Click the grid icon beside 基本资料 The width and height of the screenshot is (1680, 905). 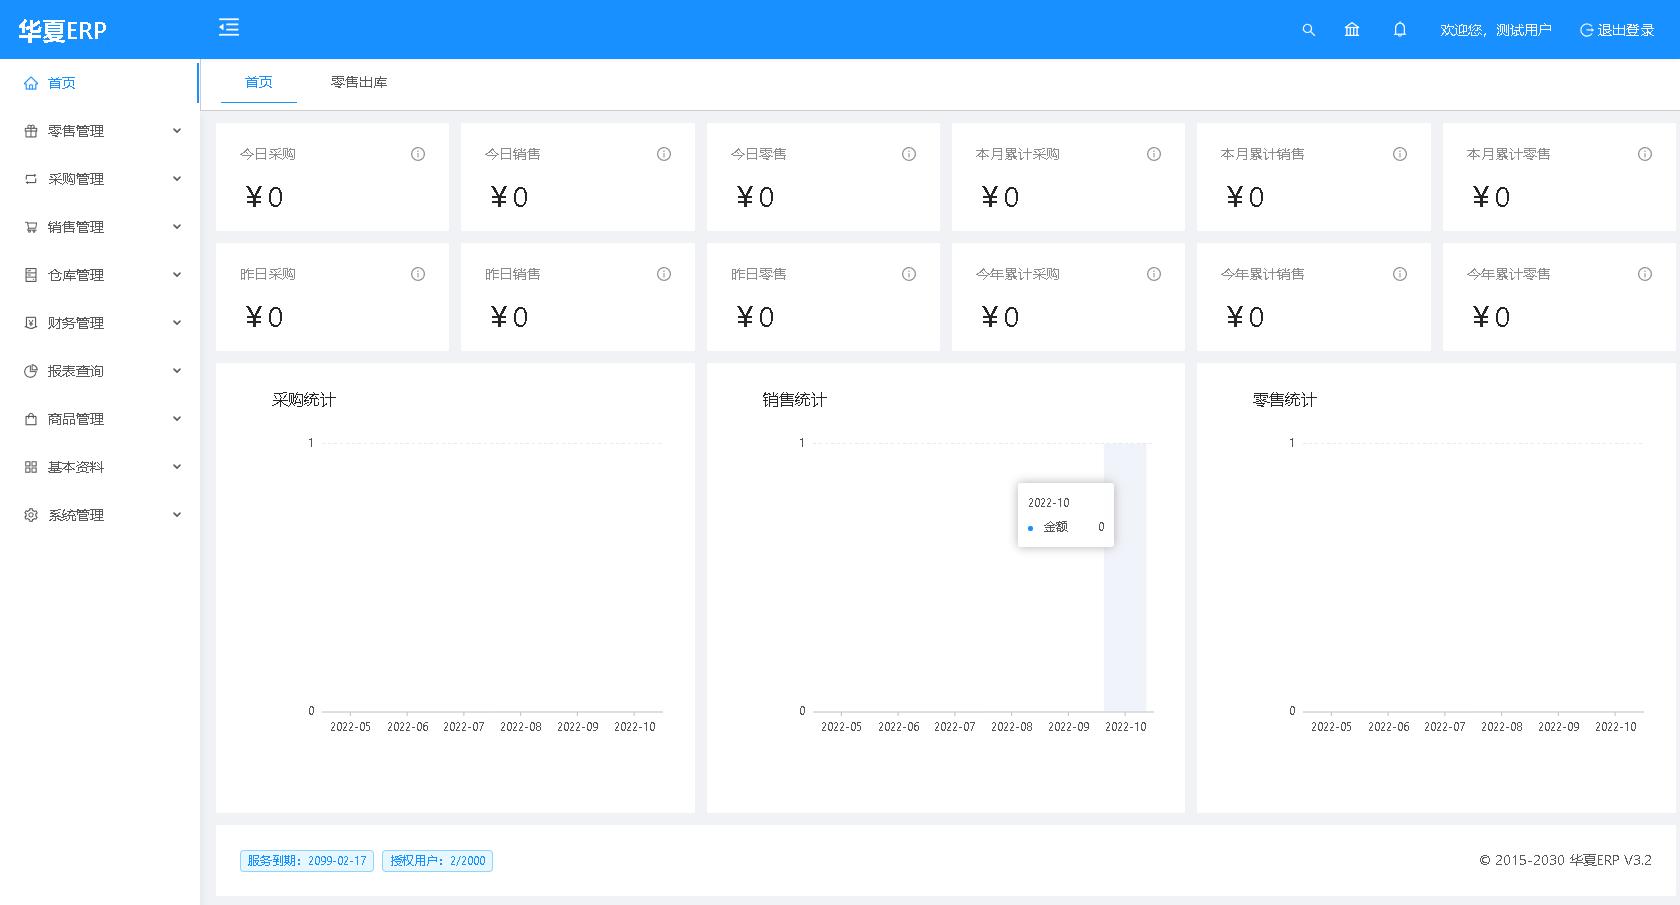[x=31, y=467]
